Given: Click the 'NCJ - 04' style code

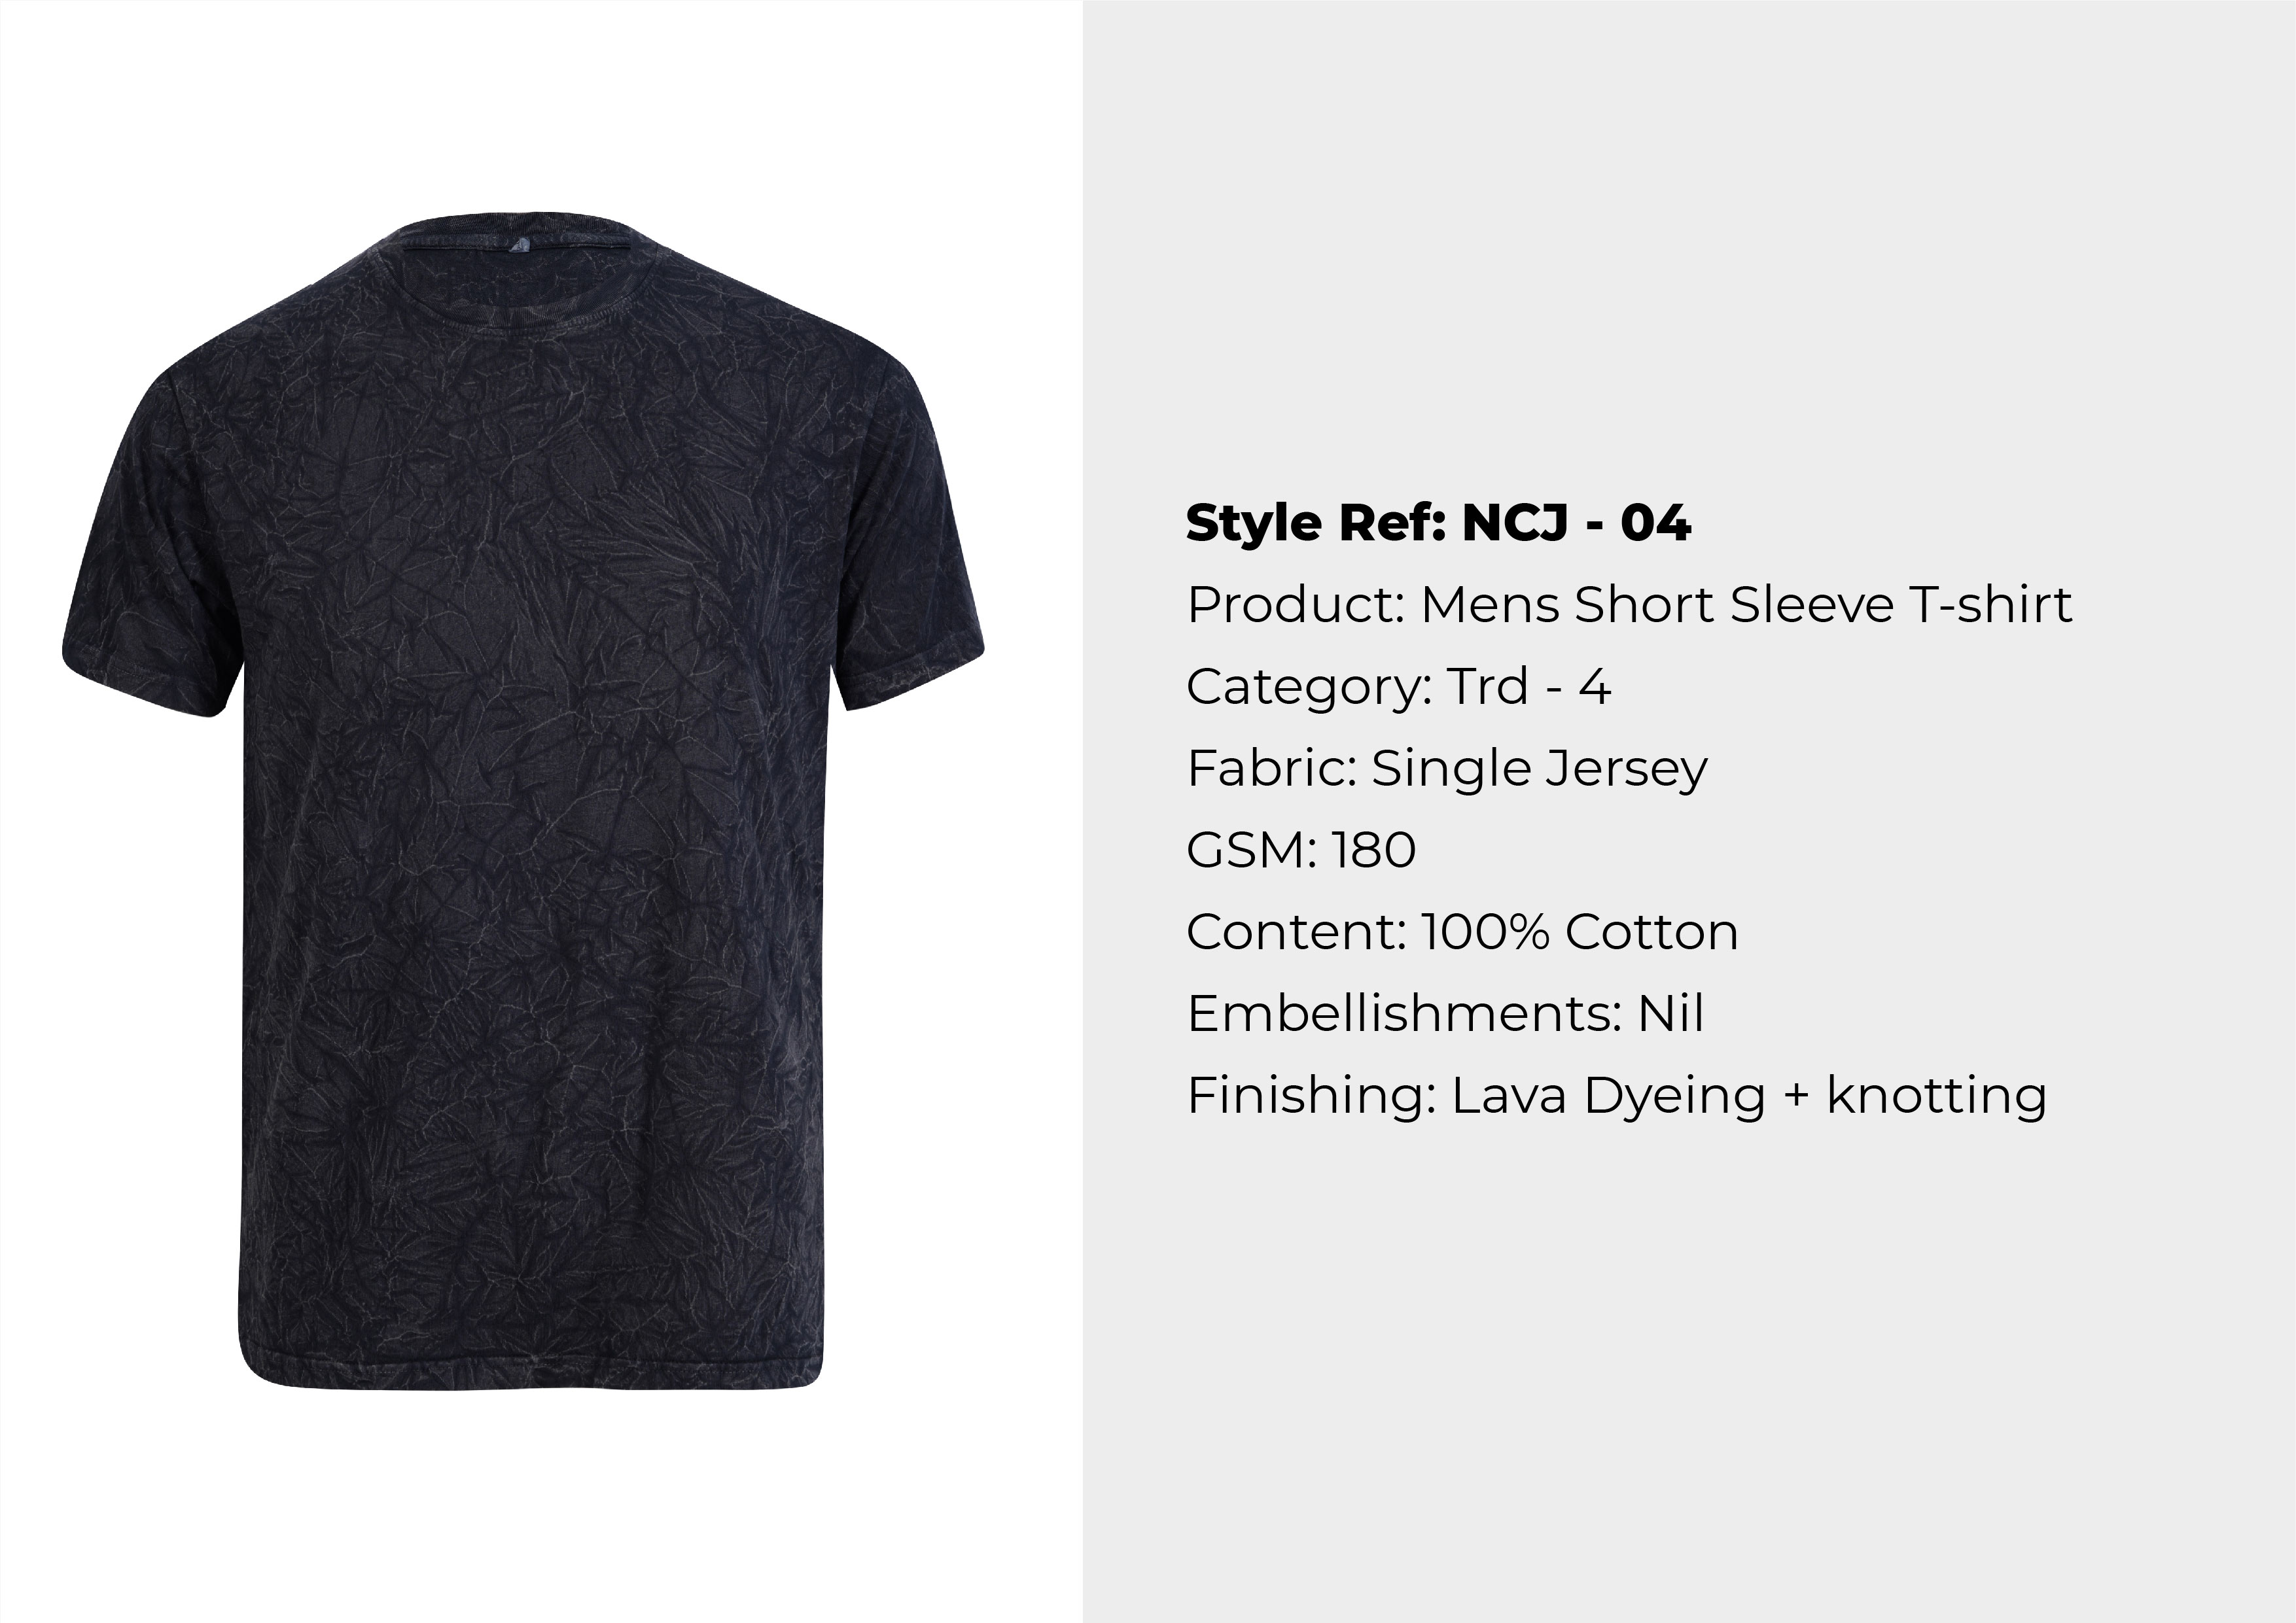Looking at the screenshot, I should [x=1576, y=523].
